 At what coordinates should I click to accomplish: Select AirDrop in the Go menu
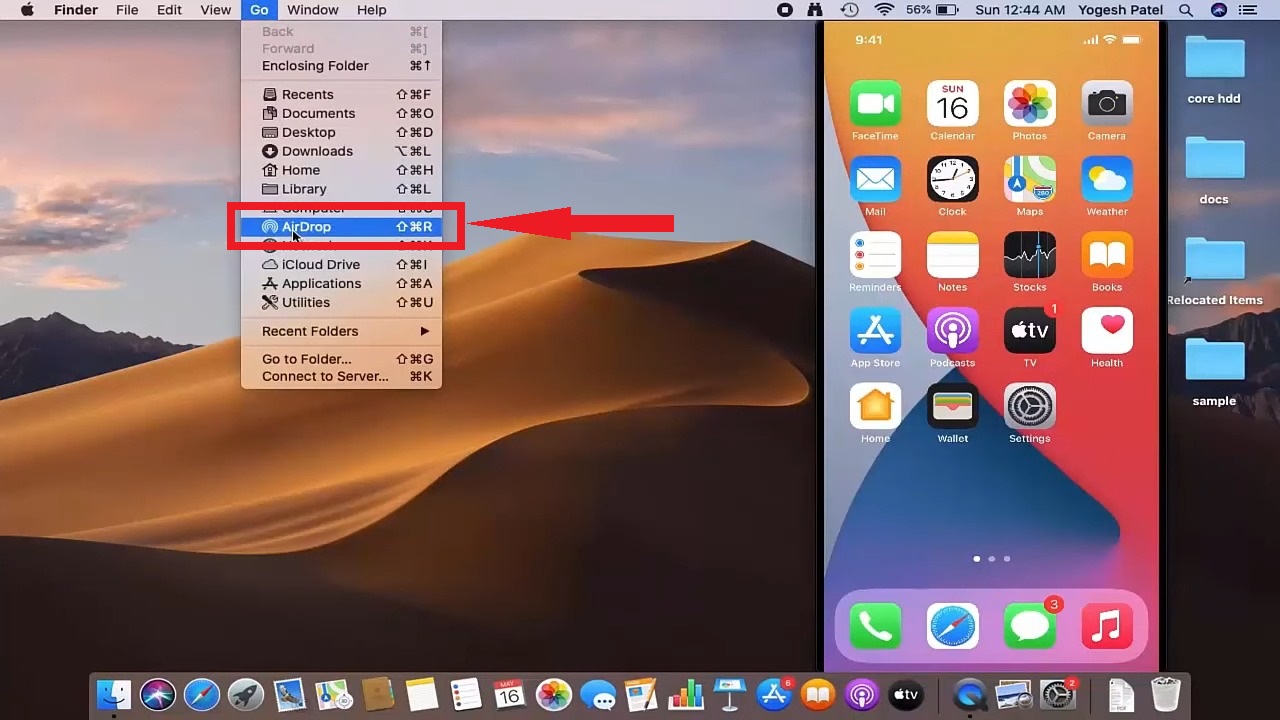pyautogui.click(x=306, y=226)
